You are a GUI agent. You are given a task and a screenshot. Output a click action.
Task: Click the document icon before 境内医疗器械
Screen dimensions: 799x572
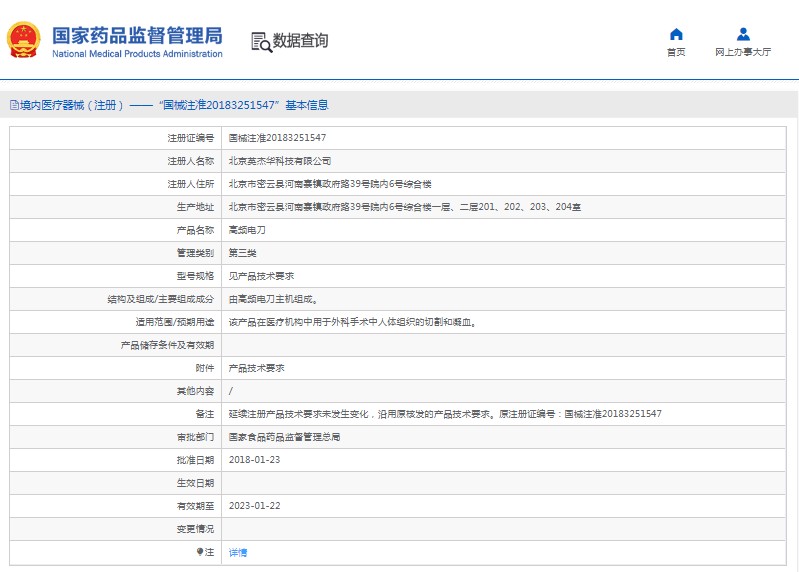coord(14,105)
